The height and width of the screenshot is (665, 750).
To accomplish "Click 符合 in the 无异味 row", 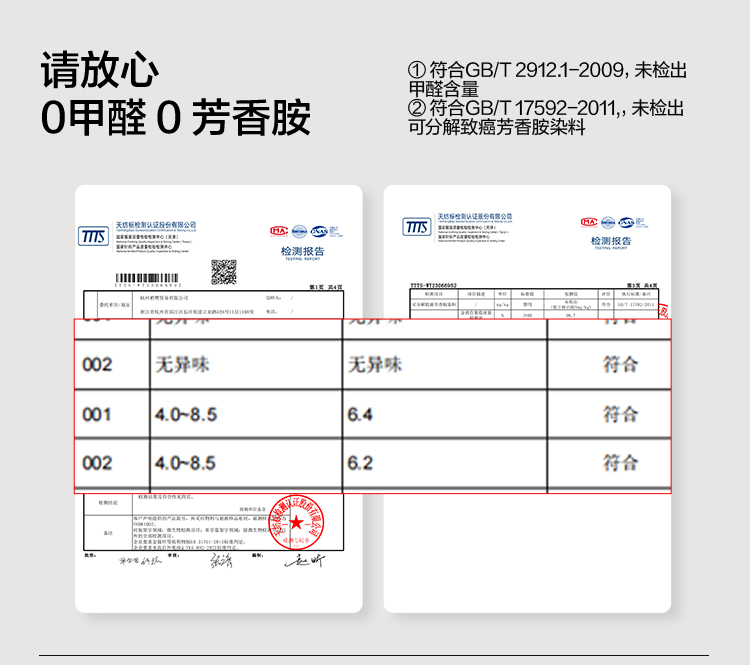I will click(620, 365).
